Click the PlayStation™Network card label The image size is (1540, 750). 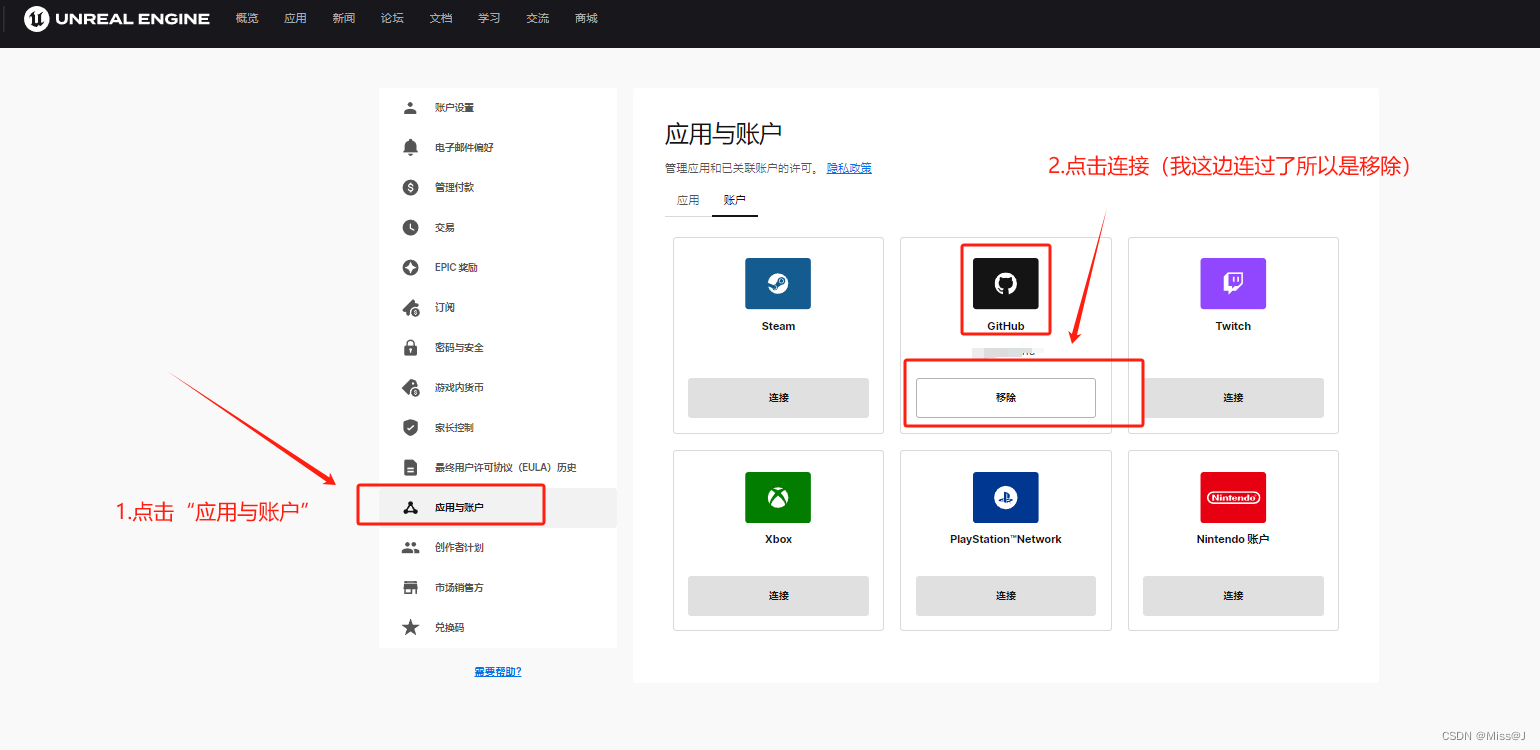click(1006, 539)
